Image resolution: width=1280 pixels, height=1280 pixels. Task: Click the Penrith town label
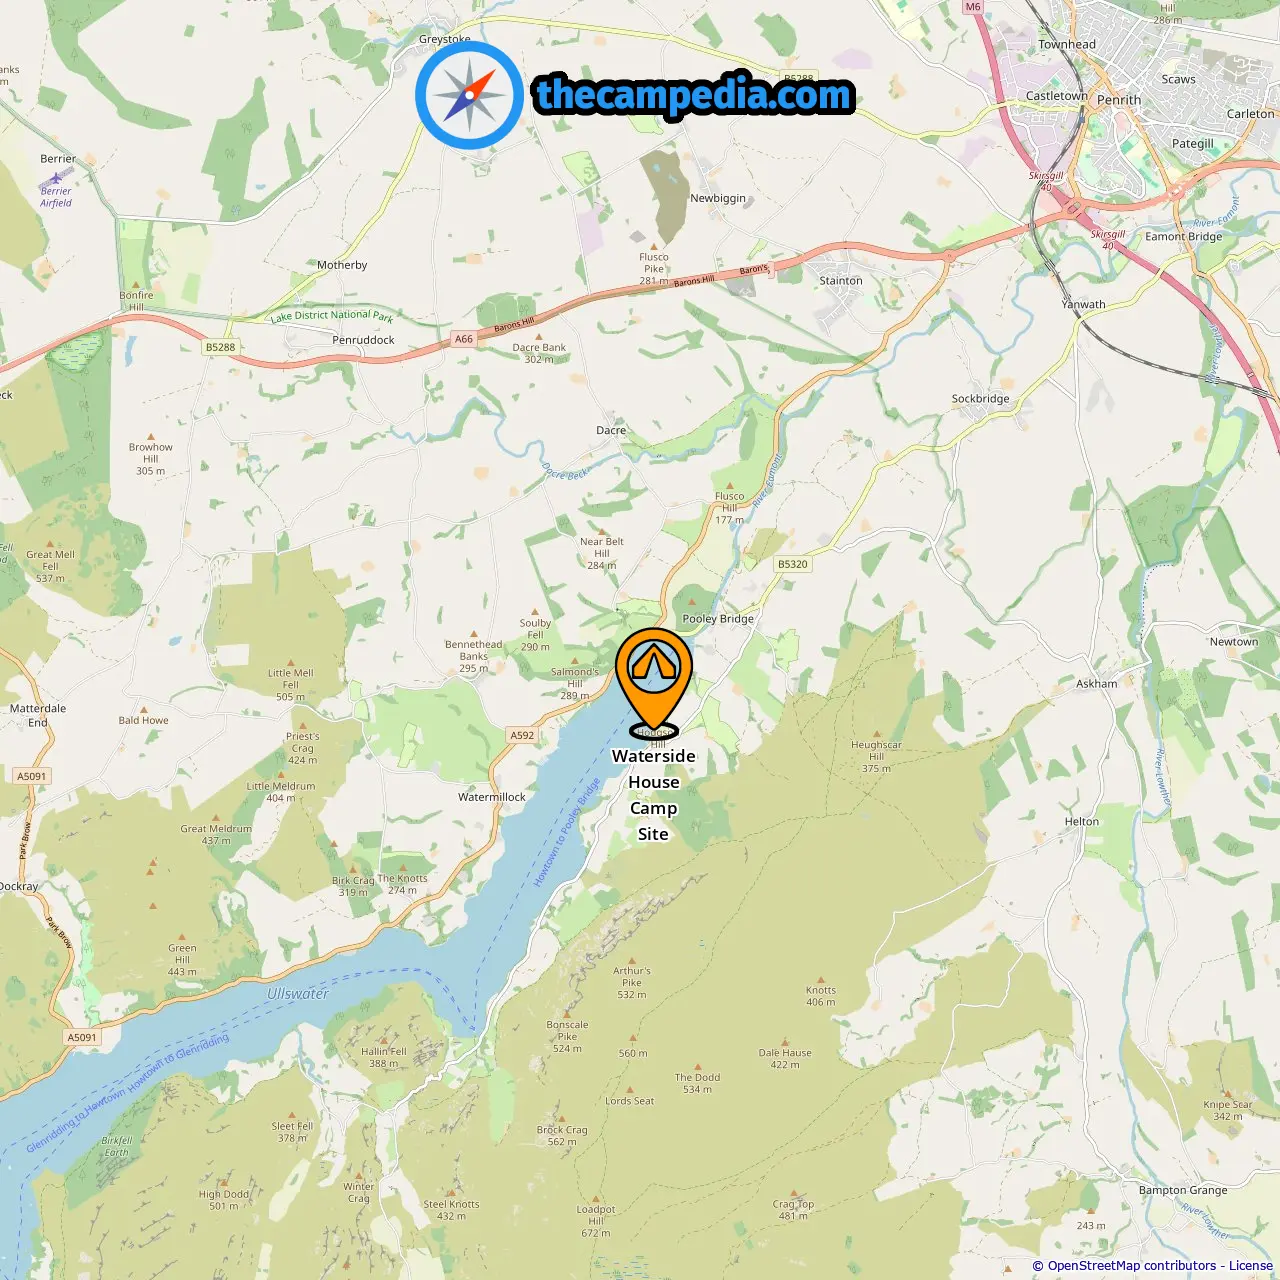point(1119,100)
